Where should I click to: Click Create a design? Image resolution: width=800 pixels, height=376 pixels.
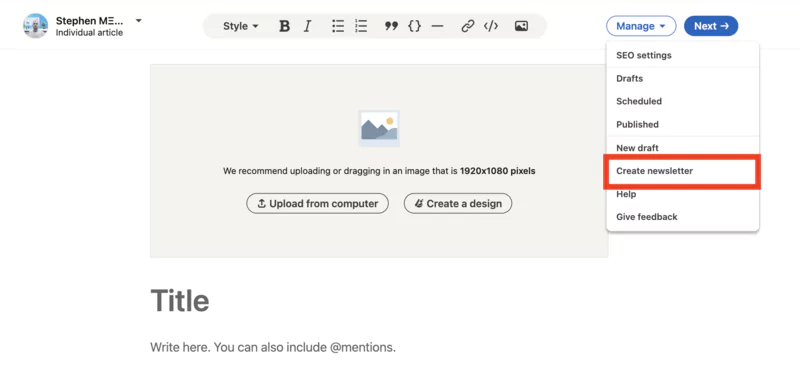coord(458,204)
